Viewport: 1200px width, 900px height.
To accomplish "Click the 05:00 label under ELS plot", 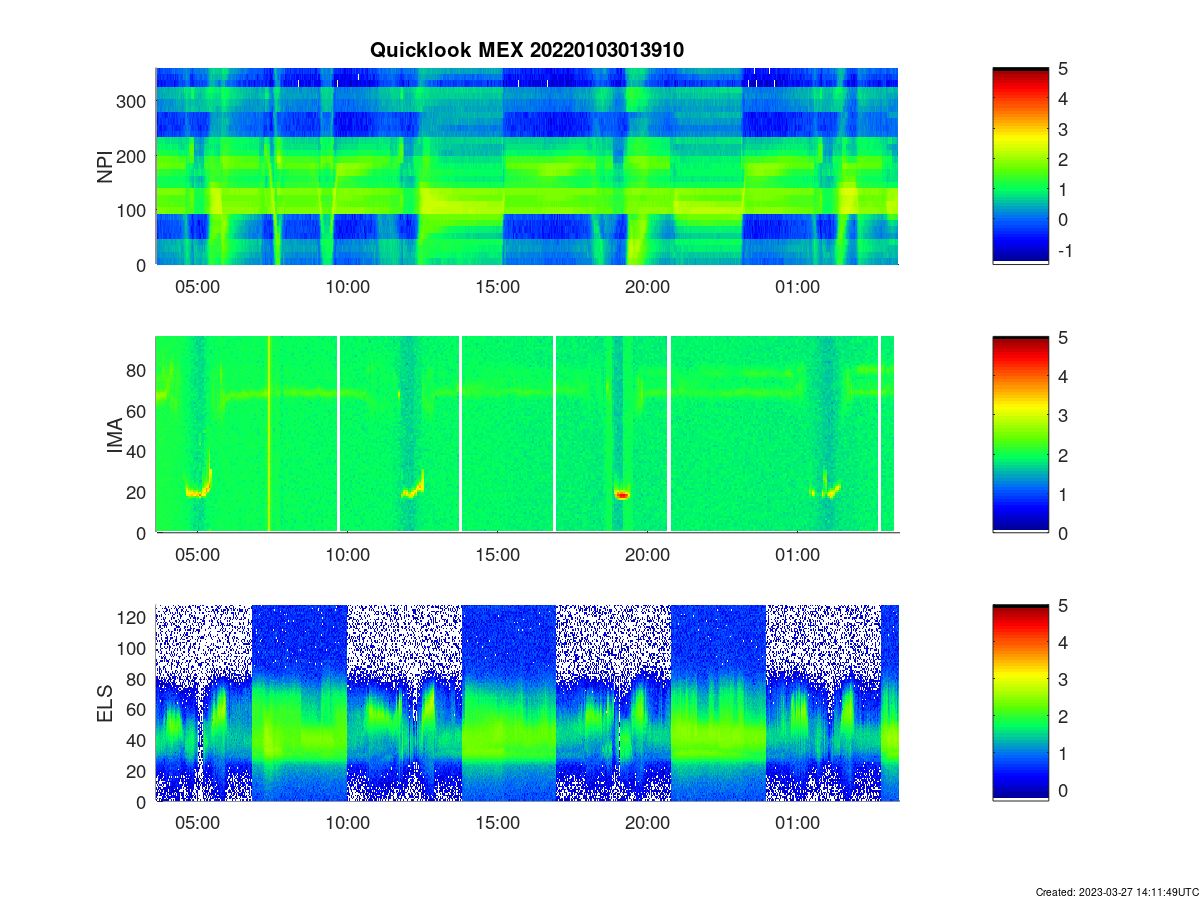I will click(198, 823).
